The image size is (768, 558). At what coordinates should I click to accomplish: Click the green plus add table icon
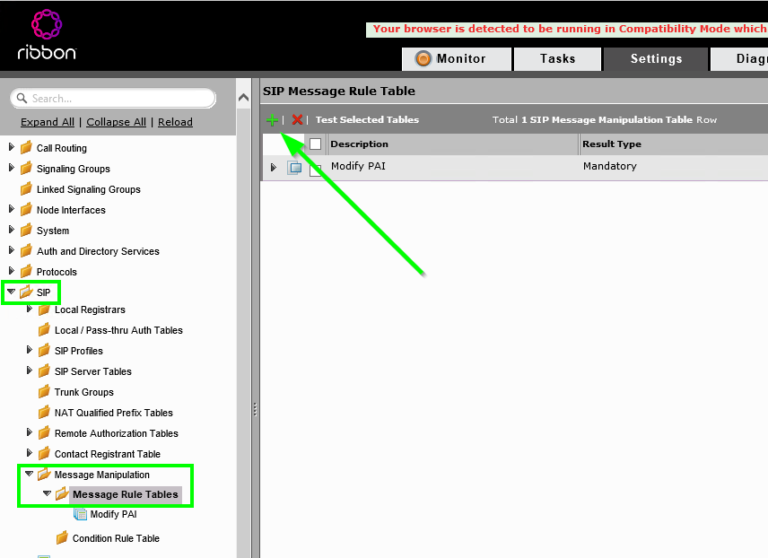click(x=272, y=120)
